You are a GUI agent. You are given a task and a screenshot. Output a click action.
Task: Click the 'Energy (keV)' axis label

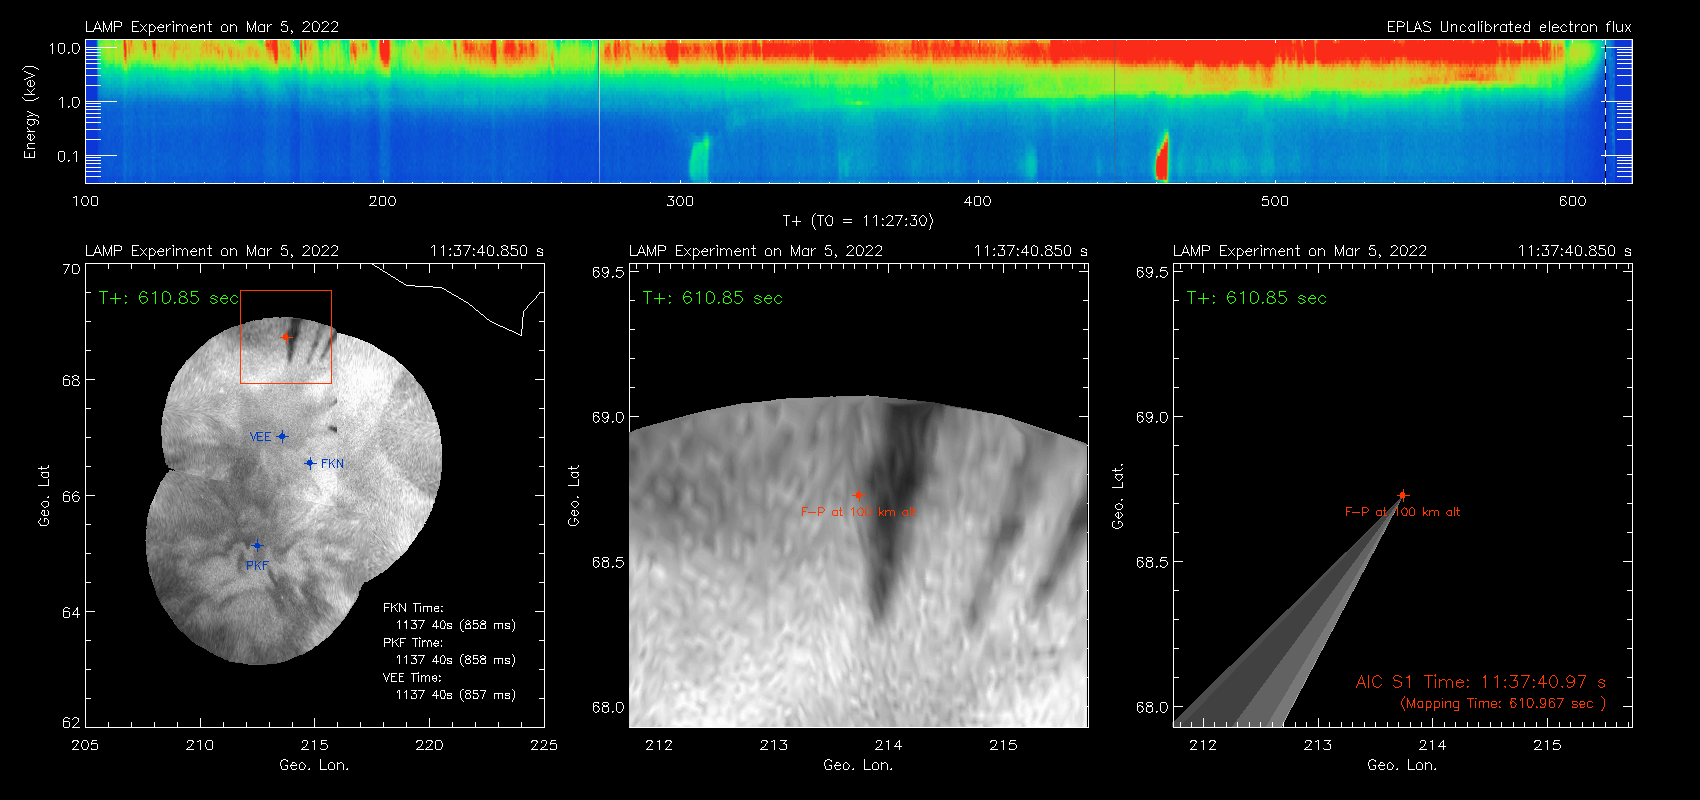pyautogui.click(x=30, y=112)
